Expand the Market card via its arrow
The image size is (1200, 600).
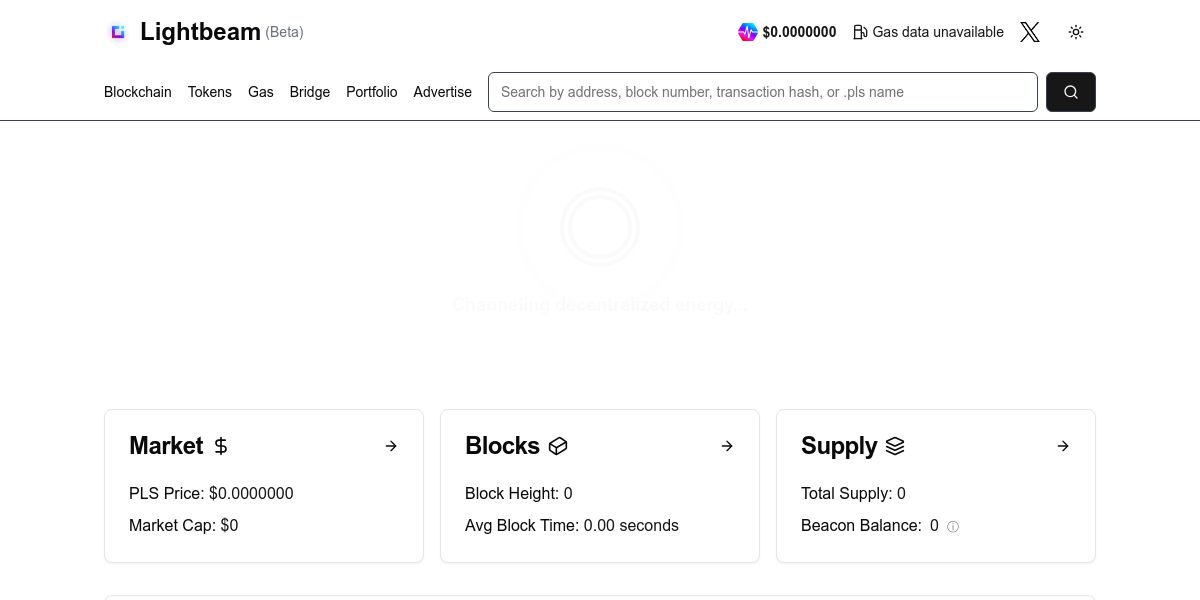point(391,446)
